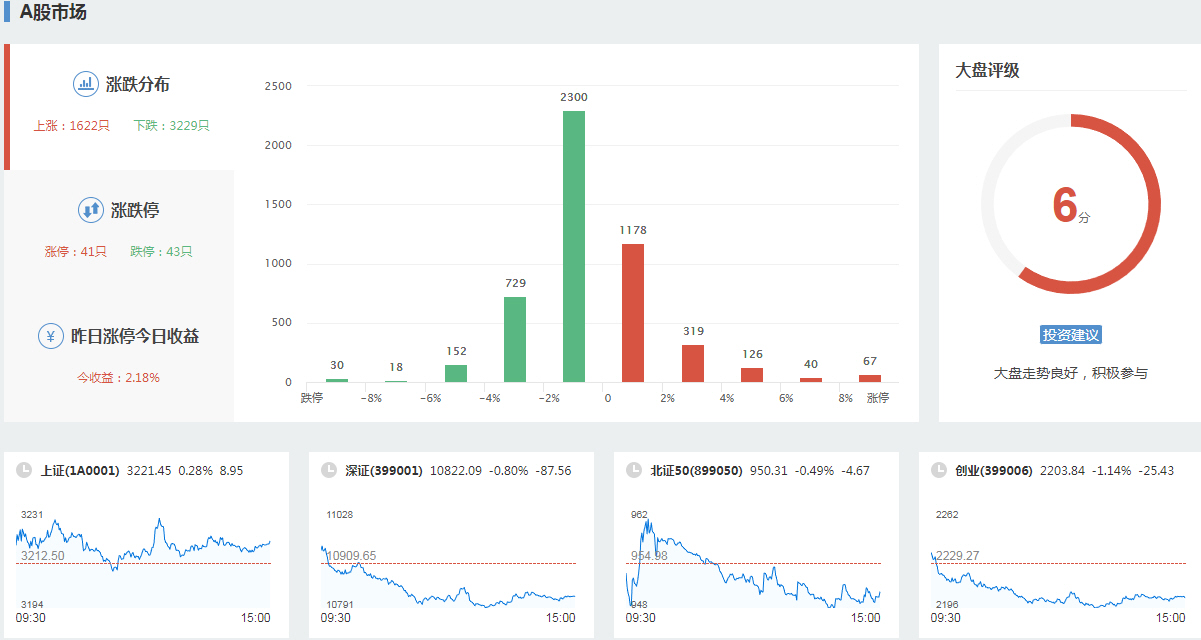Click the clock icon next to 北证50(899050)
Viewport: 1201px width, 640px height.
coord(633,470)
